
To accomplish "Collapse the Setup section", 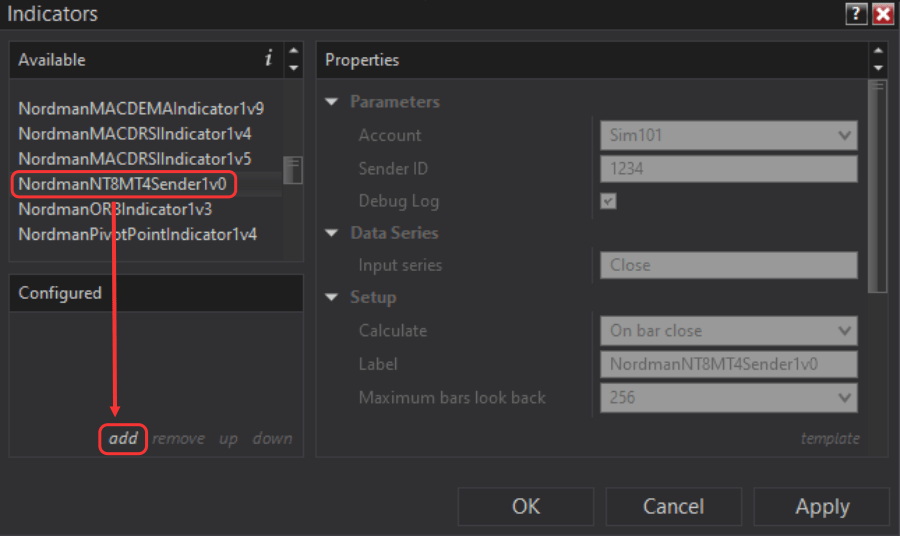I will tap(332, 297).
